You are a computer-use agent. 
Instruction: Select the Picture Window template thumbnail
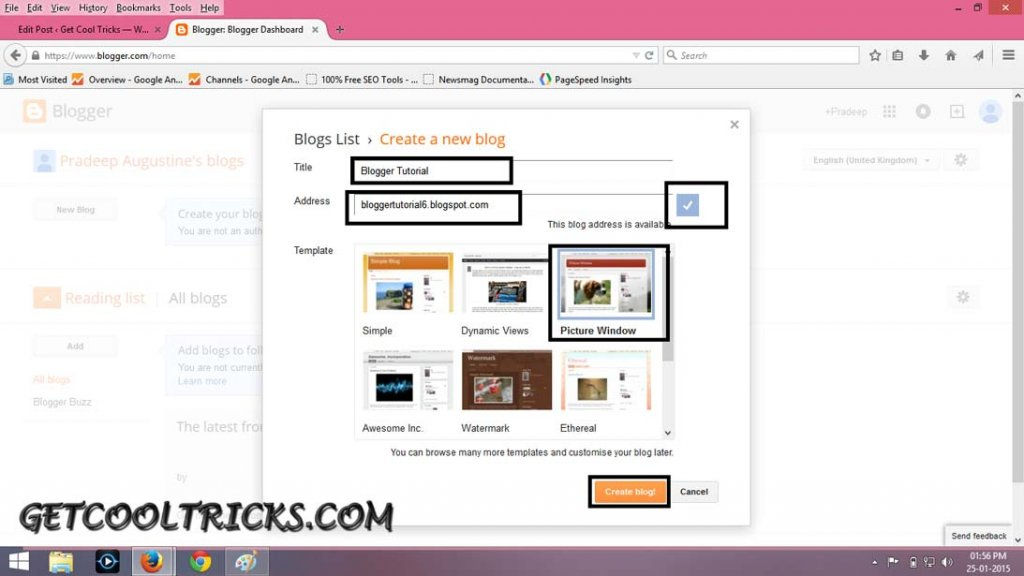coord(606,285)
